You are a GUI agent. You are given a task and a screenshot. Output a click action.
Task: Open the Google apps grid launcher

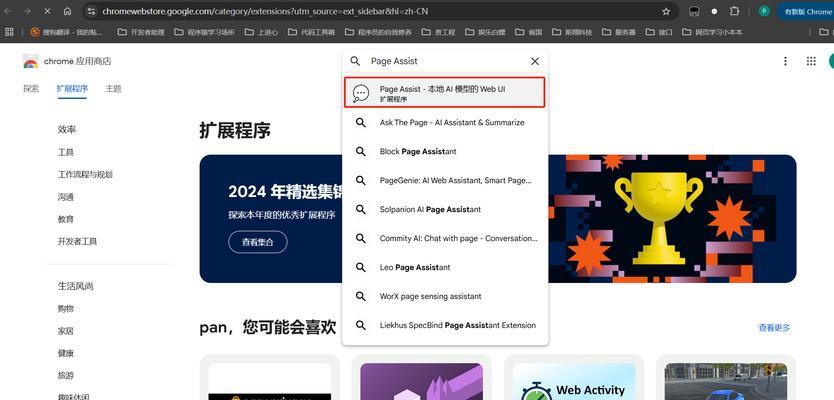[811, 61]
